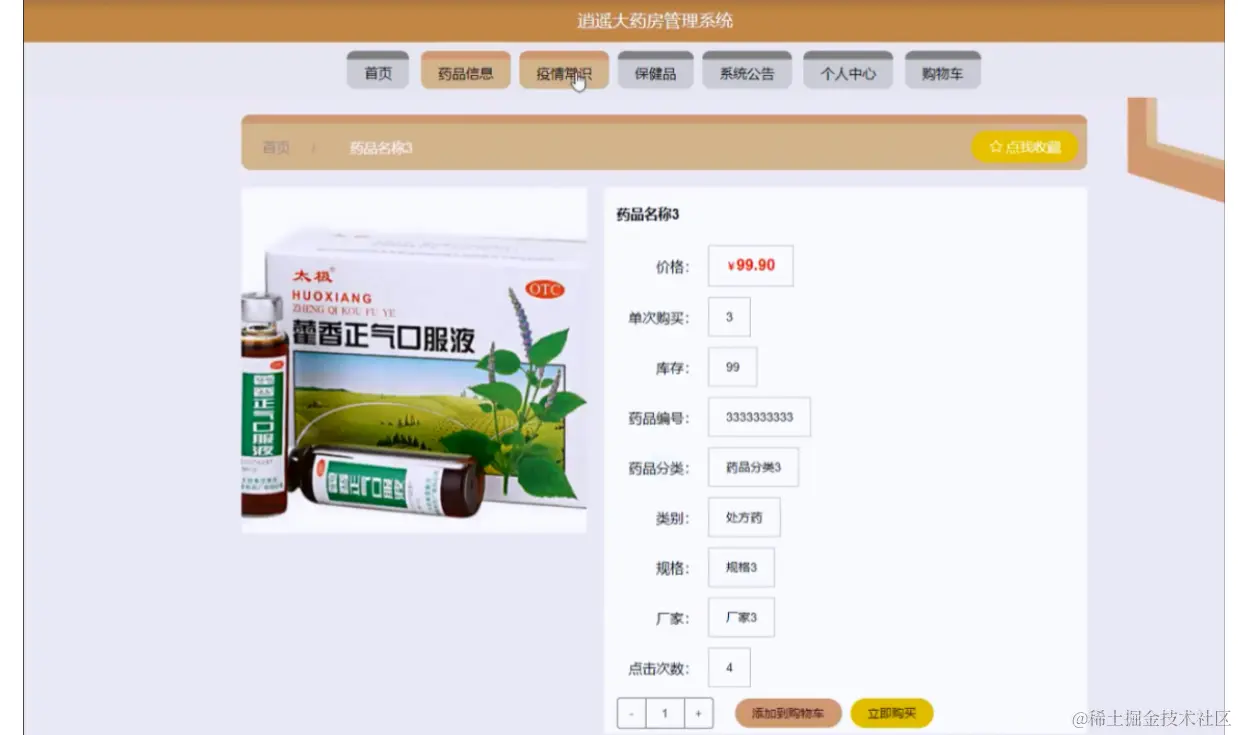
Task: Click the 规格3 specification value
Action: (x=741, y=567)
